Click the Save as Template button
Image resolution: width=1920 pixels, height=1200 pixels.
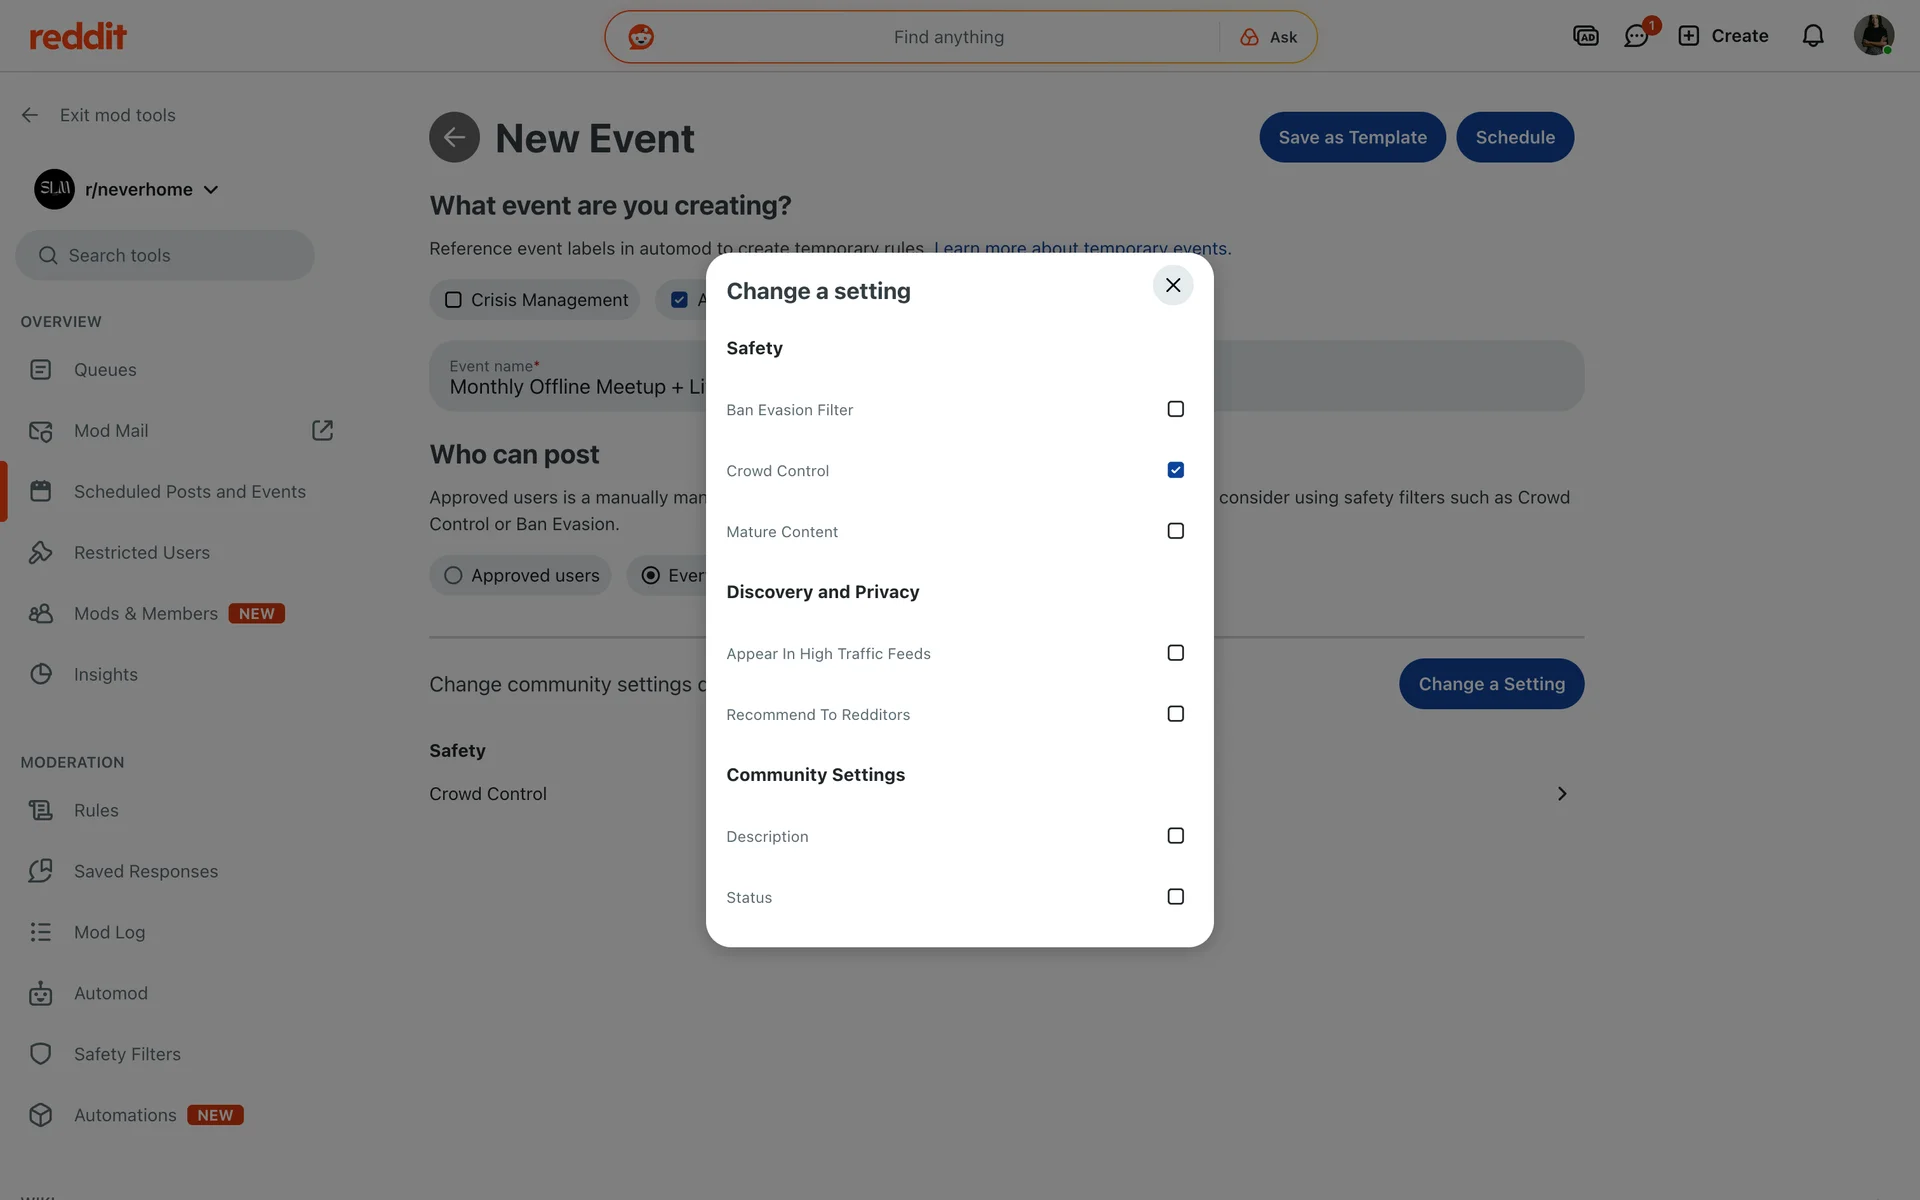tap(1352, 137)
